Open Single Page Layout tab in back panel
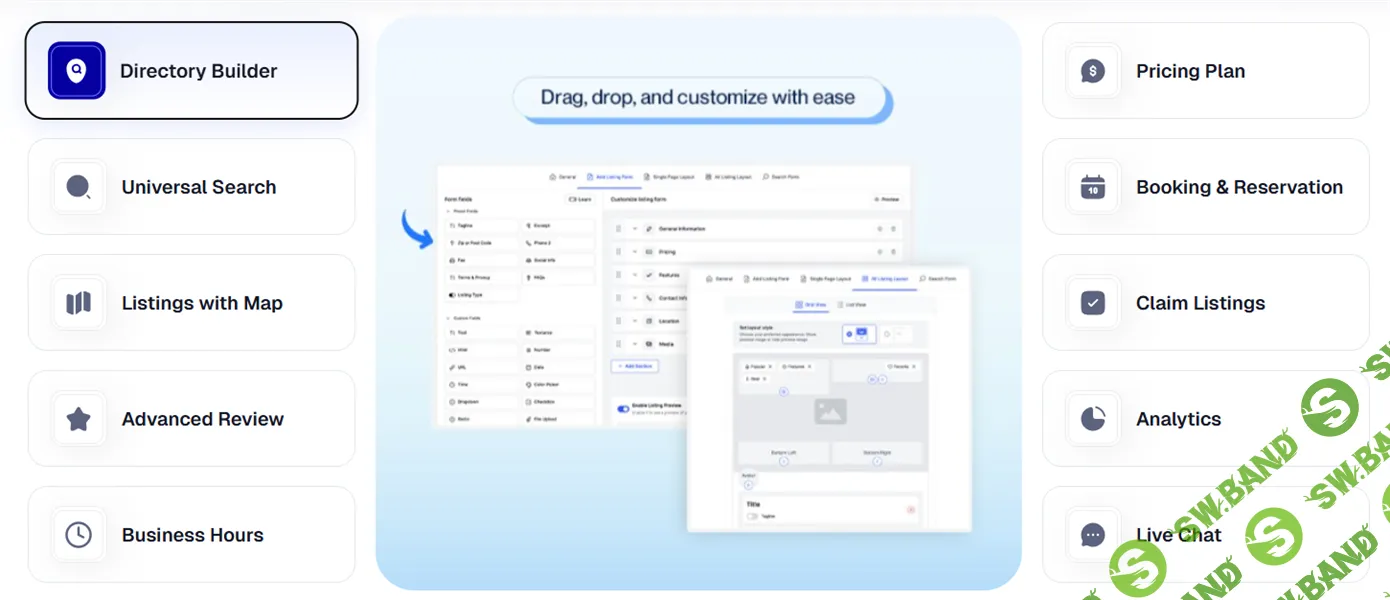The height and width of the screenshot is (600, 1390). 669,177
